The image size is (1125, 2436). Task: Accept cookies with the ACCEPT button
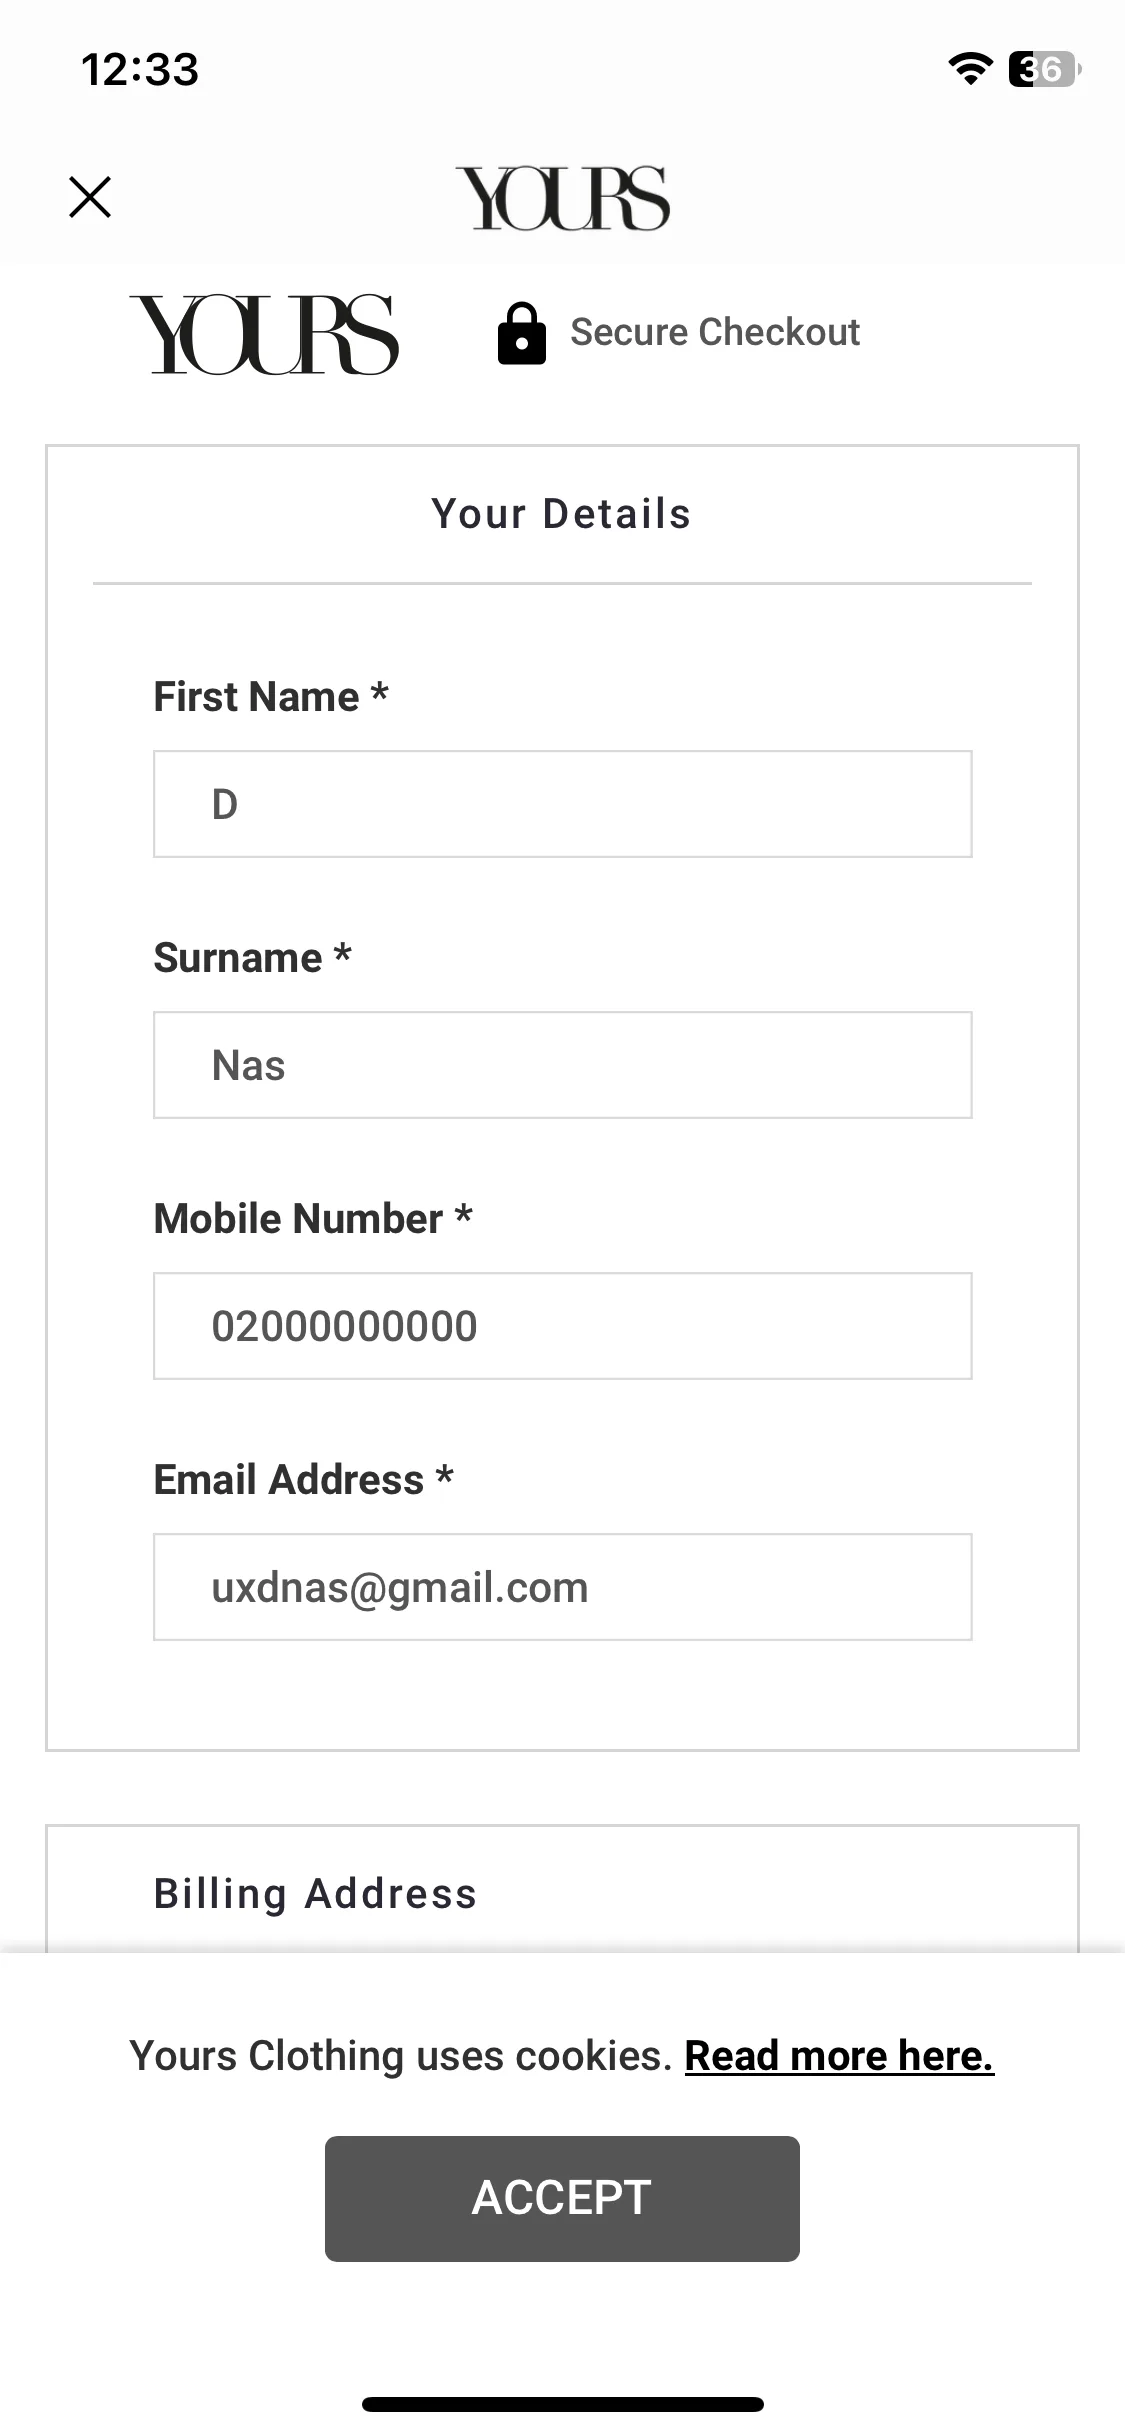point(562,2199)
